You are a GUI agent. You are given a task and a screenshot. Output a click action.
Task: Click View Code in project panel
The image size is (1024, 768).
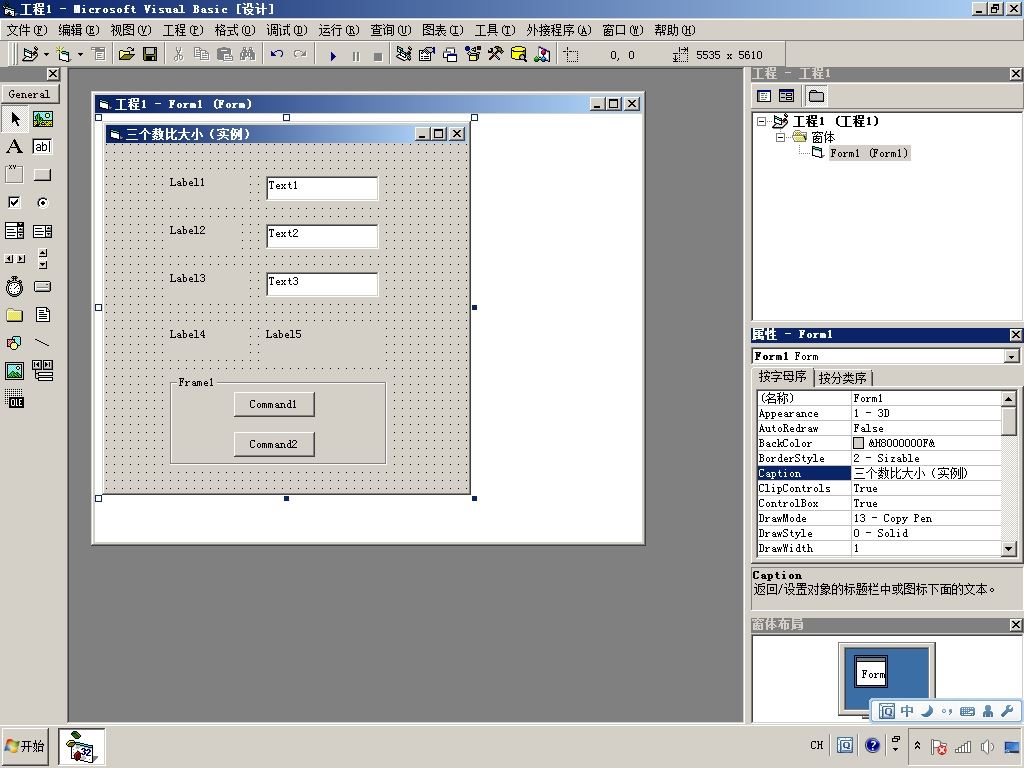tap(764, 96)
